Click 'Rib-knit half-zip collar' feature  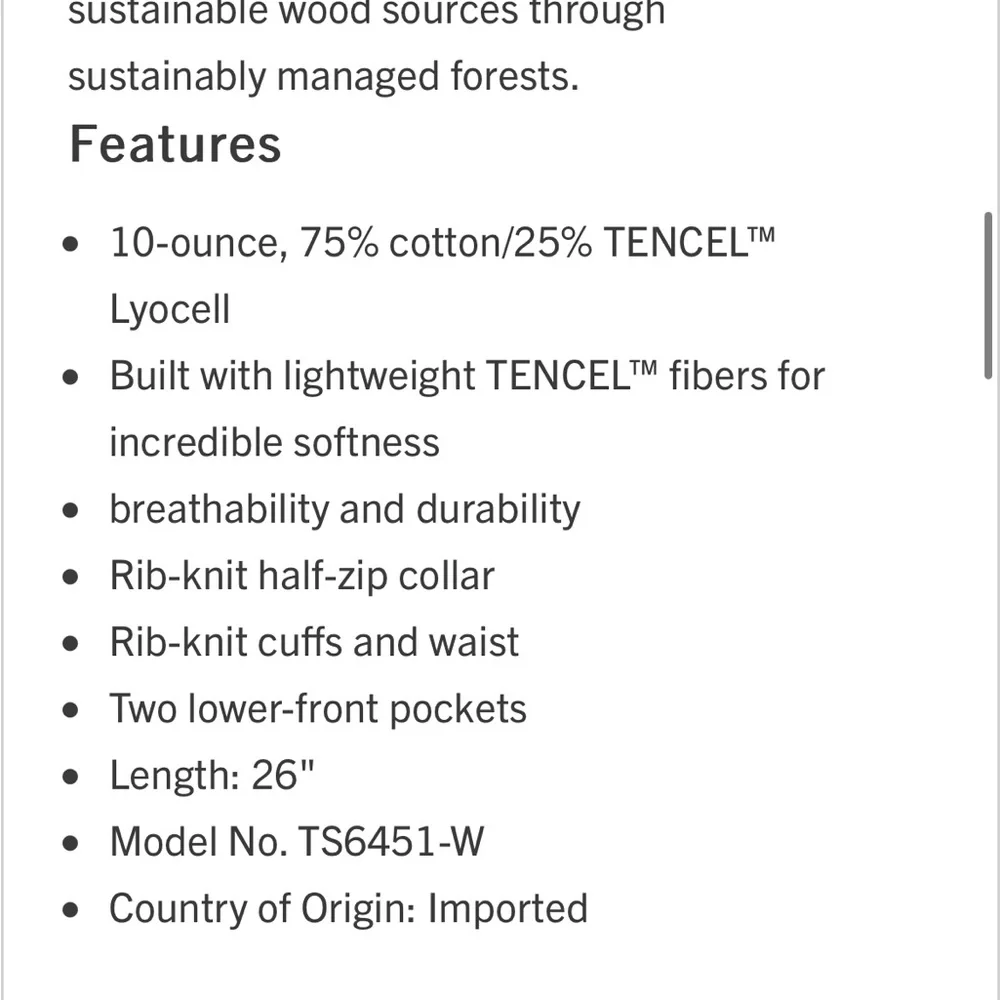pos(302,576)
